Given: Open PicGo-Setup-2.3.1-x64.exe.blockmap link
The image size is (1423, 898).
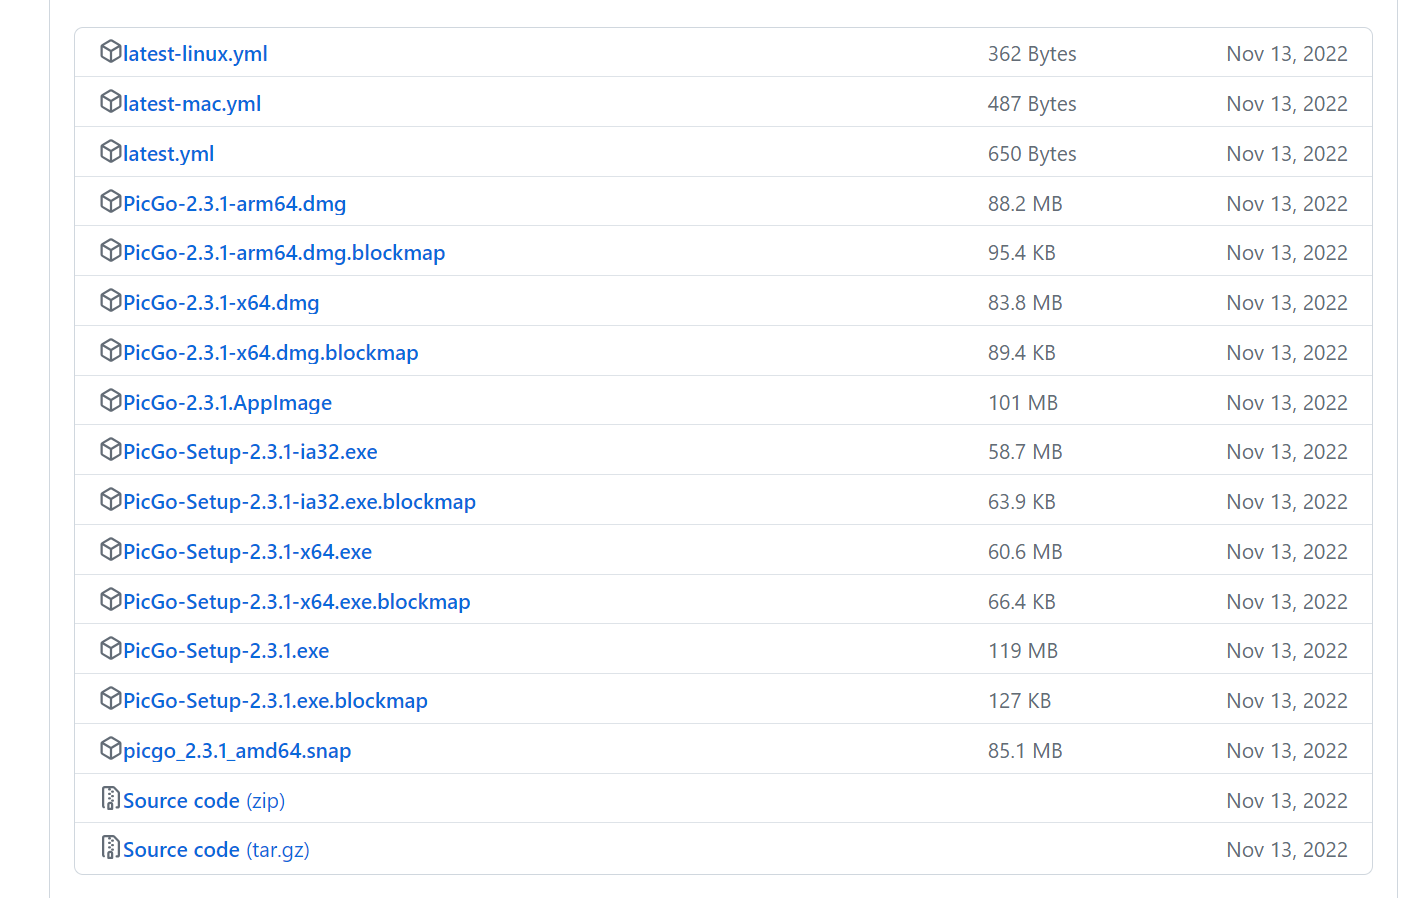Looking at the screenshot, I should coord(296,602).
